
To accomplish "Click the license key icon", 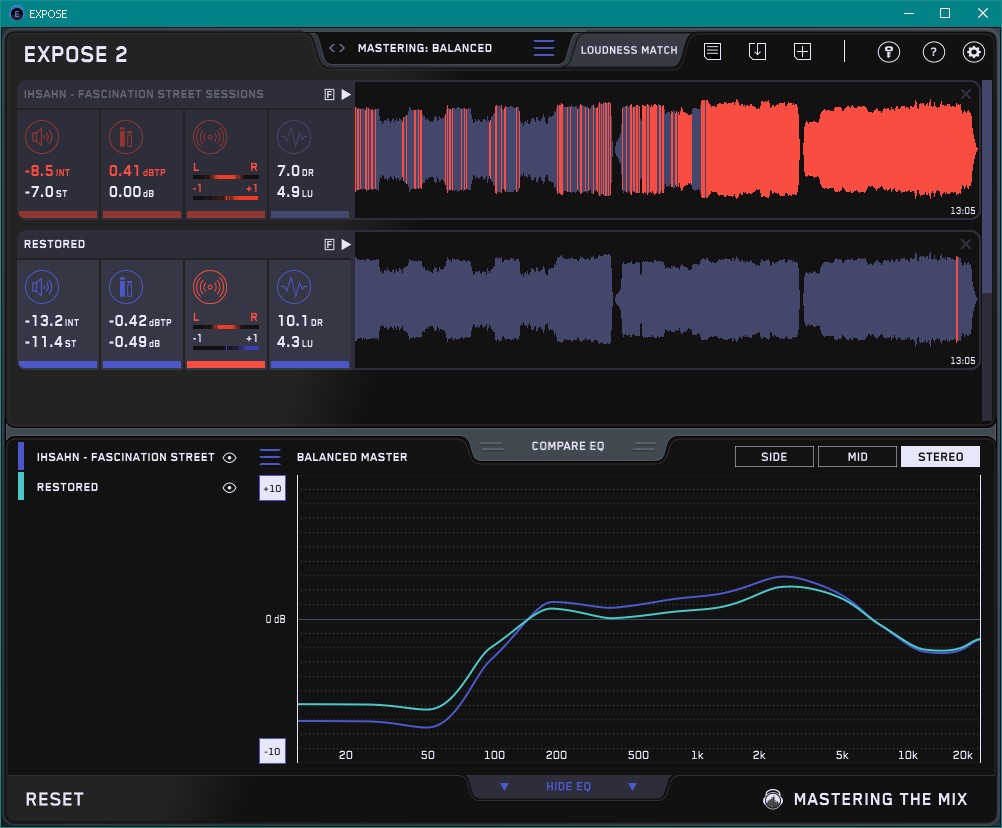I will [x=889, y=52].
